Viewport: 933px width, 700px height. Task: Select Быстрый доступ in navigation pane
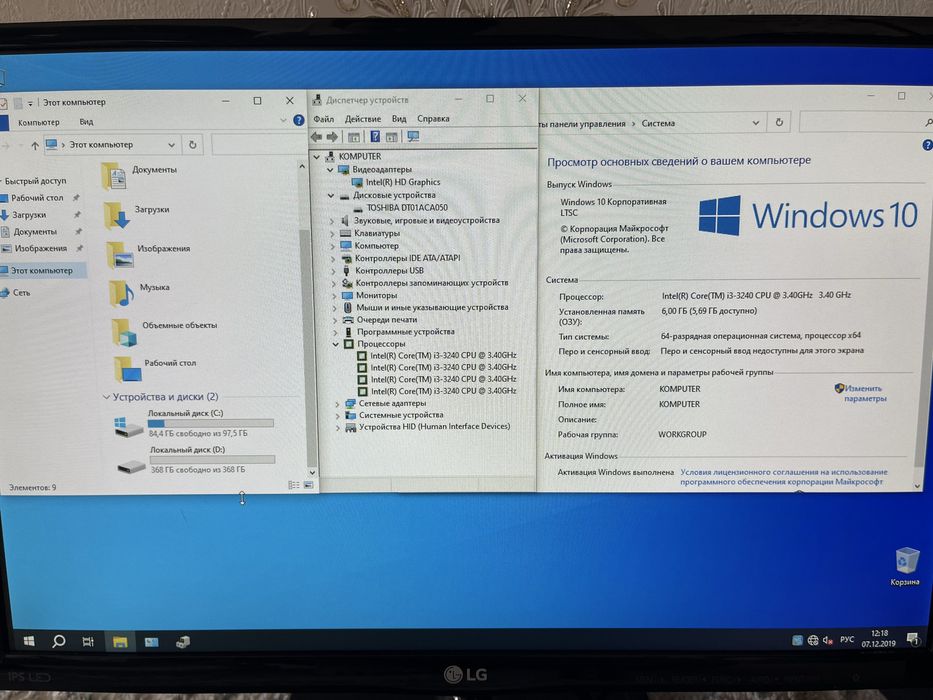pyautogui.click(x=36, y=180)
